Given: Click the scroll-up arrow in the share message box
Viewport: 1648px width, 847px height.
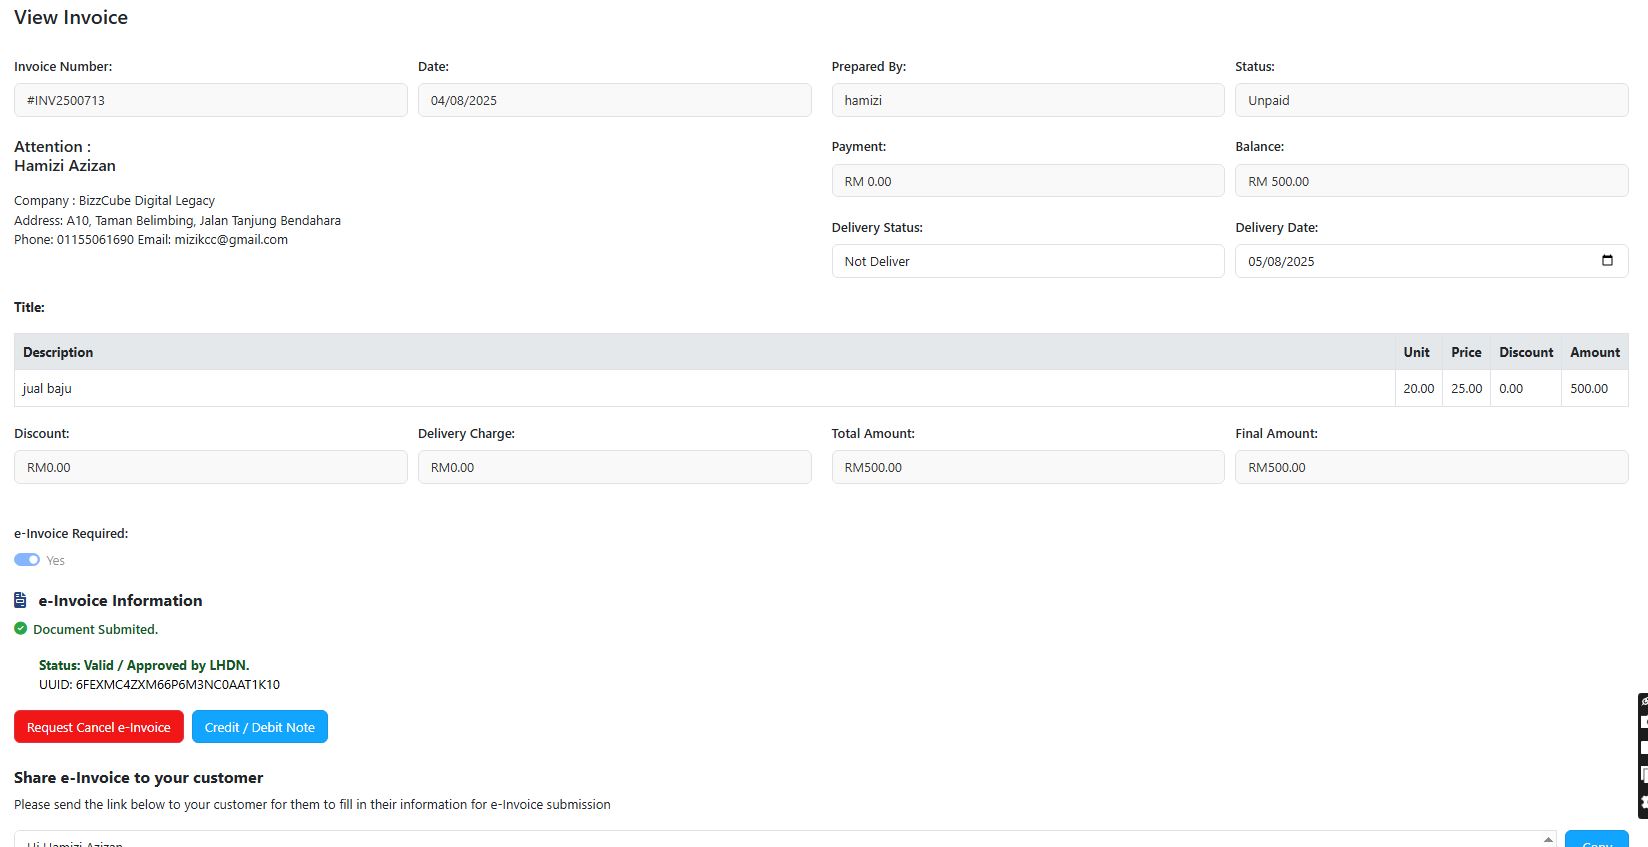Looking at the screenshot, I should pyautogui.click(x=1548, y=839).
